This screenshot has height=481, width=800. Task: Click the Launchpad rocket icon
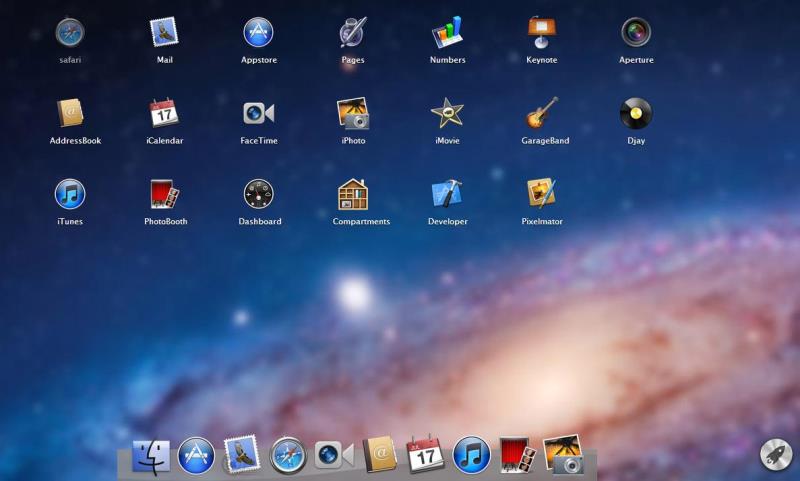click(775, 454)
